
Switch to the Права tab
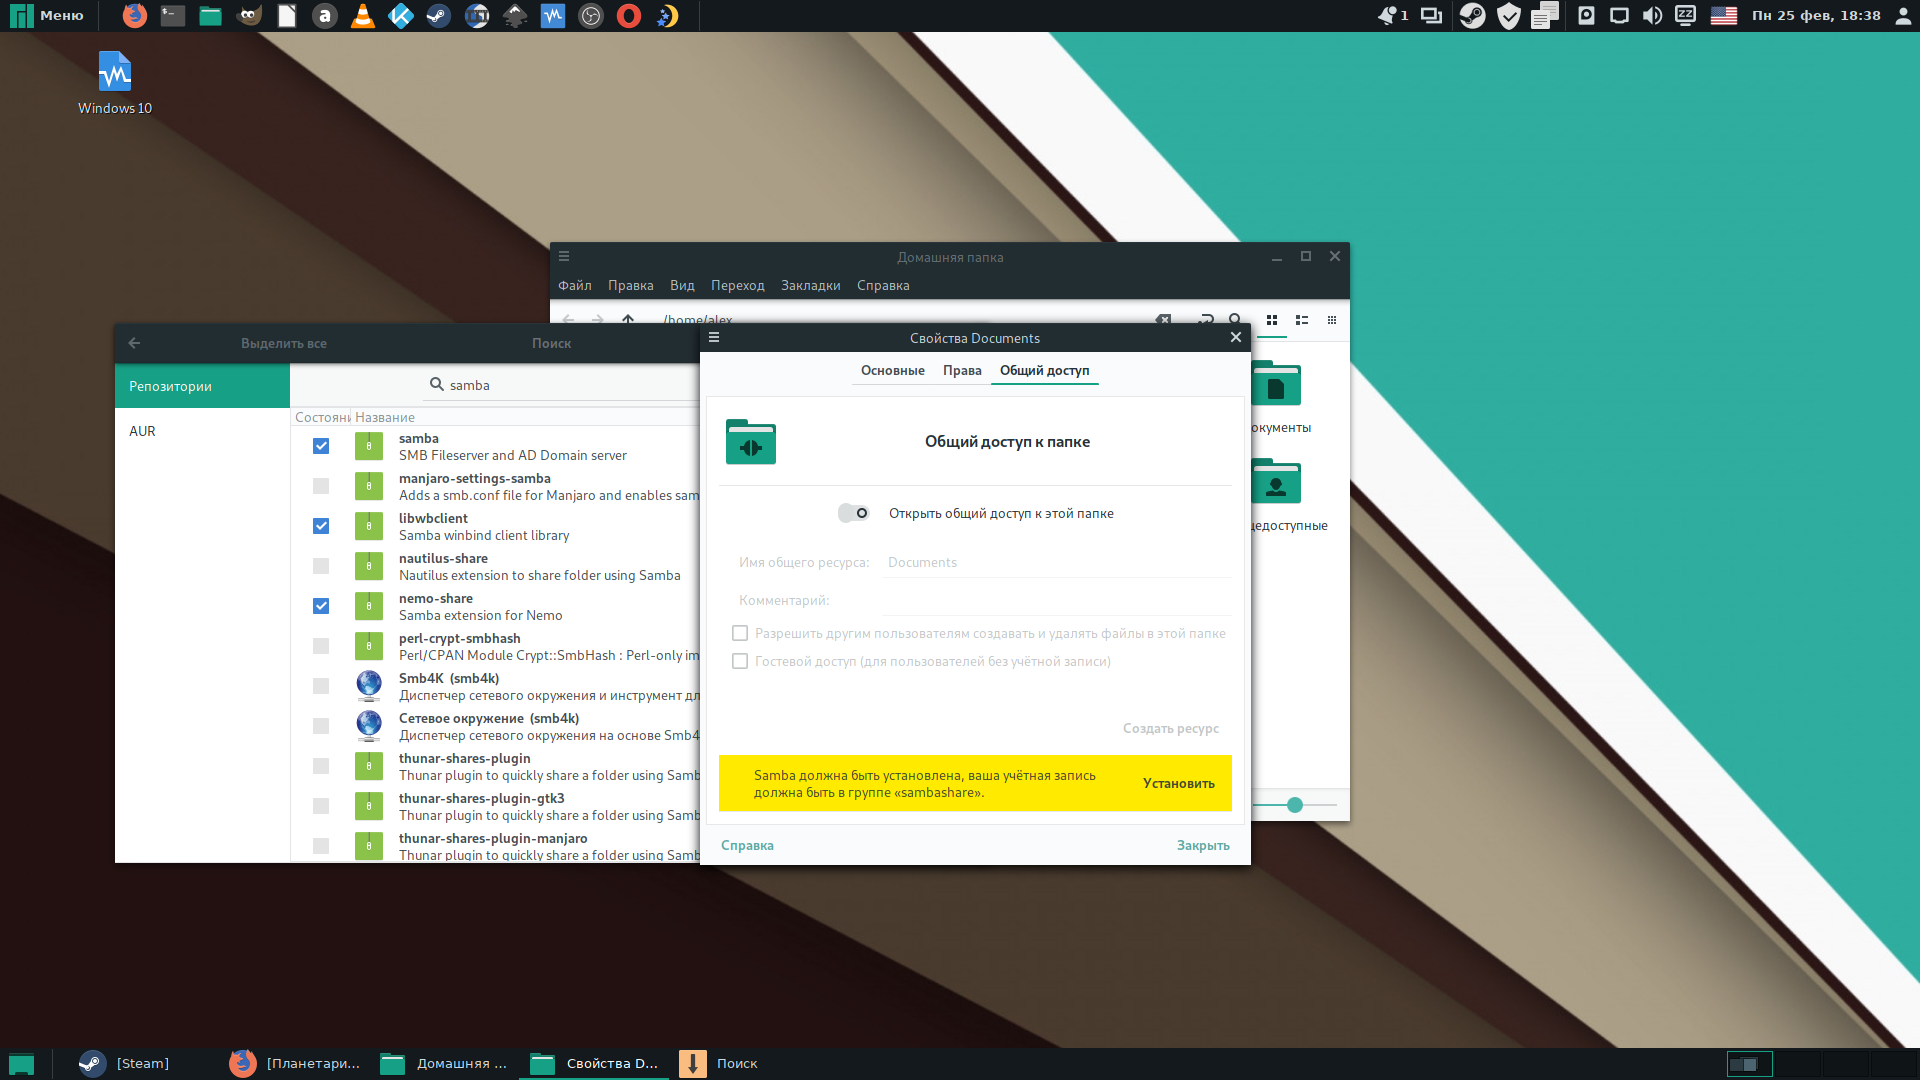[x=962, y=371]
